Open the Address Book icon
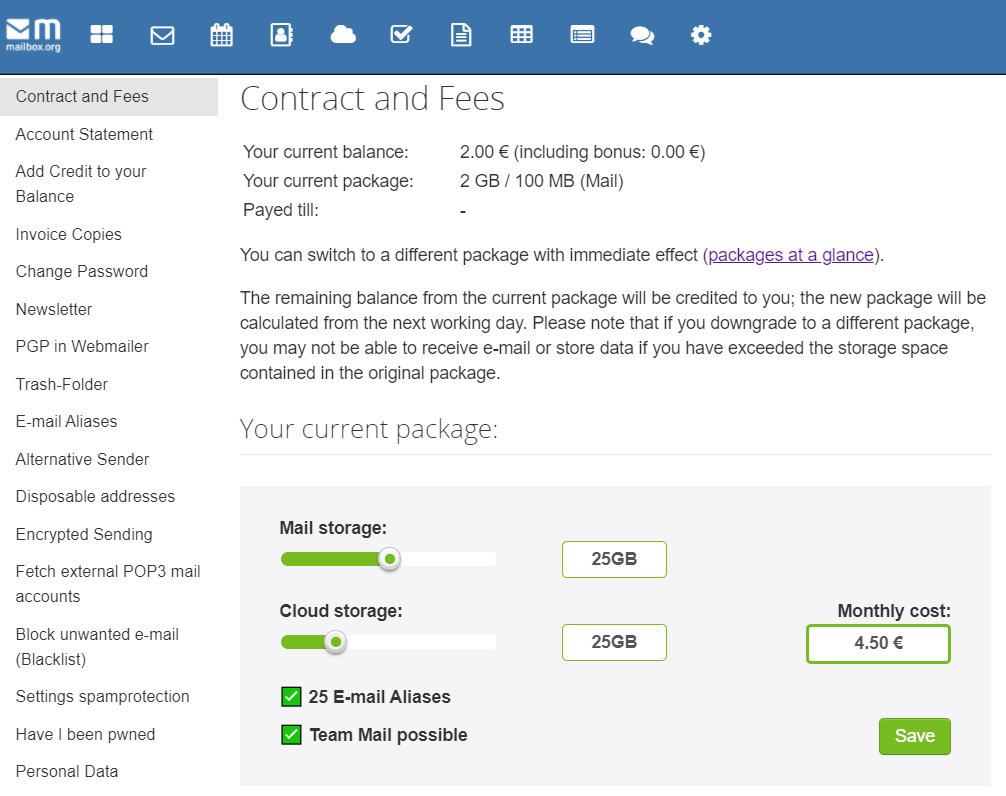 [281, 35]
